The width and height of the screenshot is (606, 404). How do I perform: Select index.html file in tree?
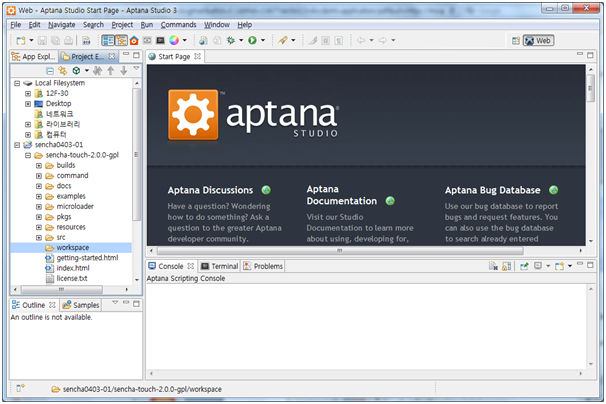click(73, 268)
